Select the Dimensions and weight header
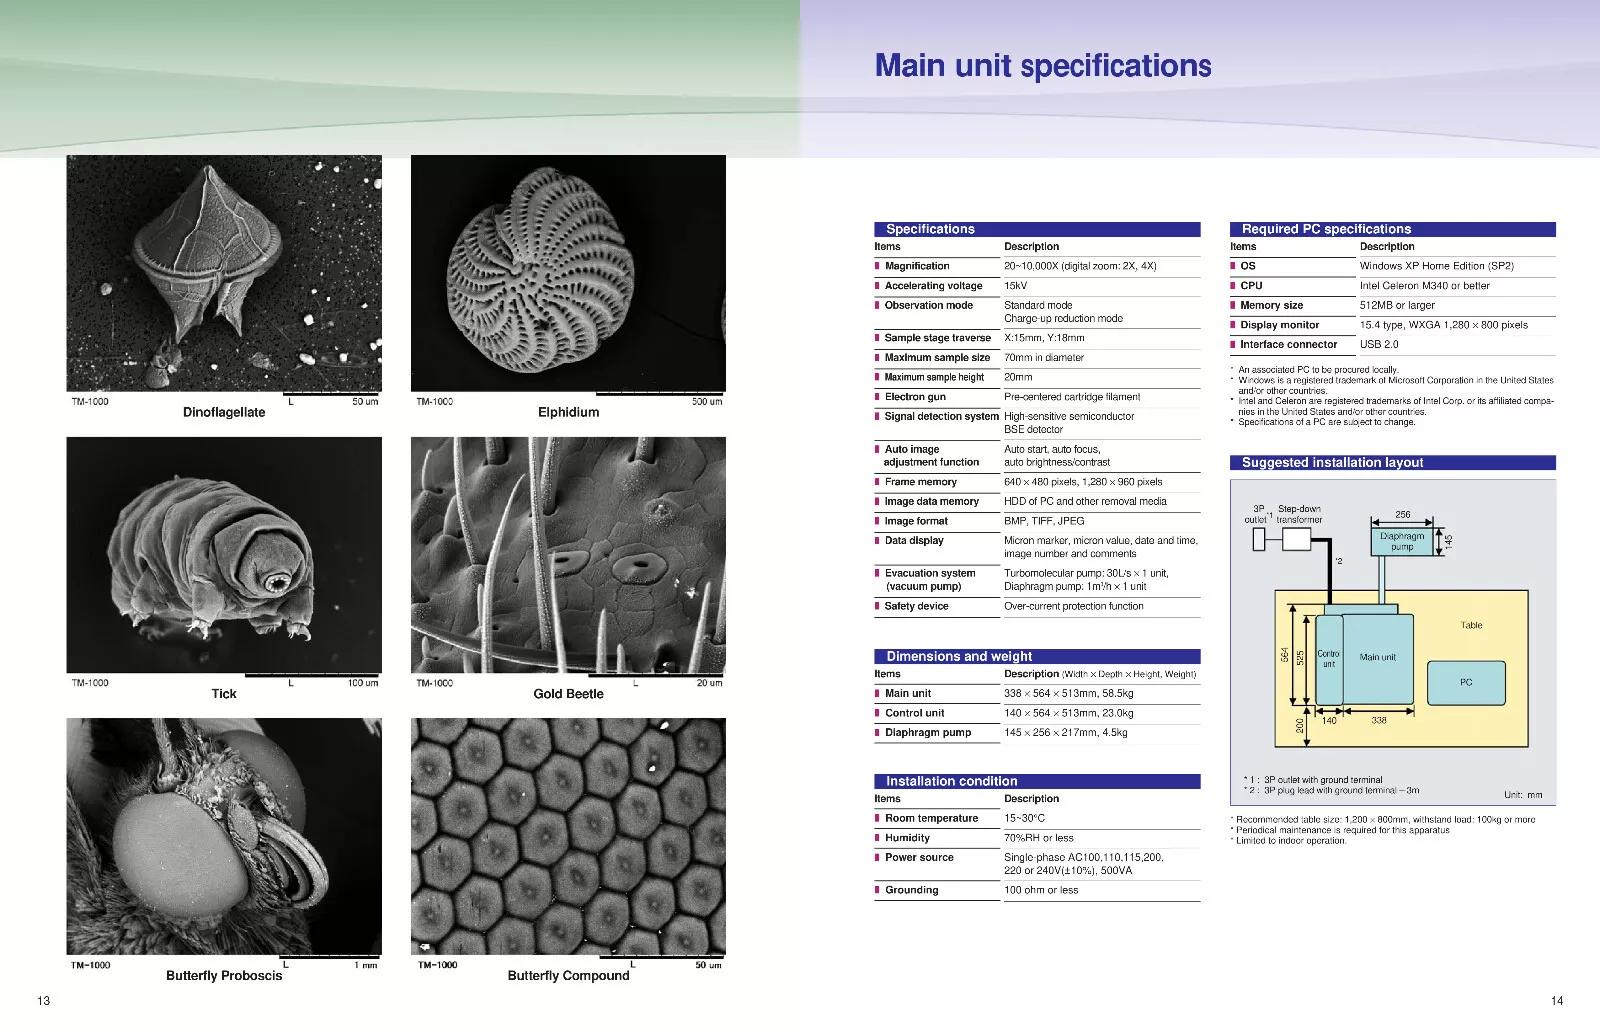 (x=959, y=656)
